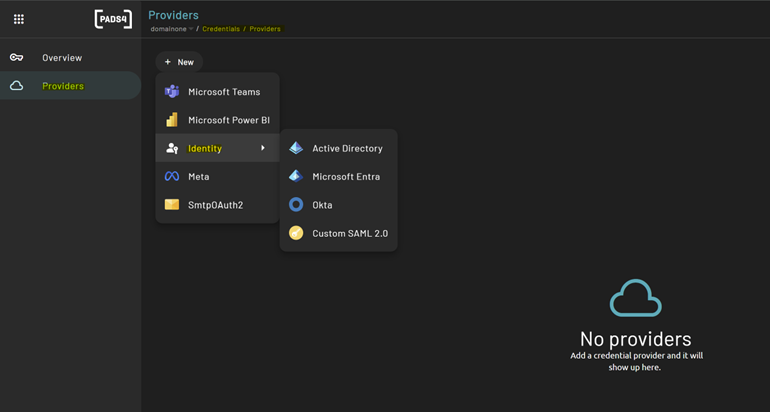Screen dimensions: 770x412
Task: Select Providers in the sidebar
Action: click(x=71, y=86)
